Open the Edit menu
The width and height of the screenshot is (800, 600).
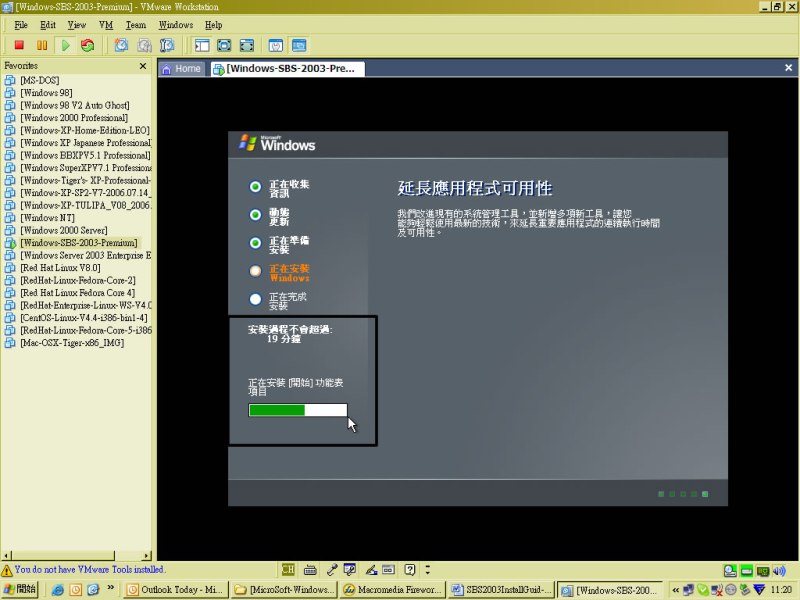48,25
